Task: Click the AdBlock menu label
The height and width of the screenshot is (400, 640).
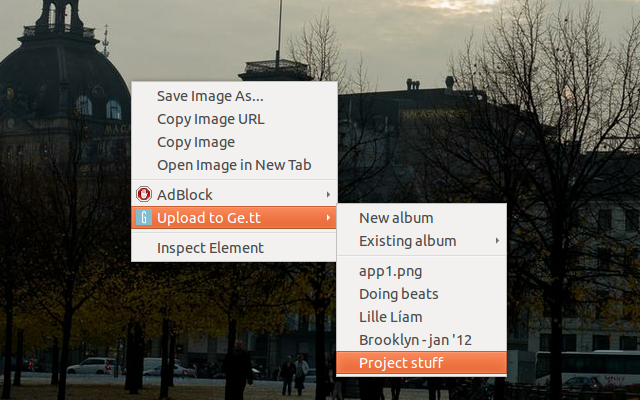Action: pos(185,194)
